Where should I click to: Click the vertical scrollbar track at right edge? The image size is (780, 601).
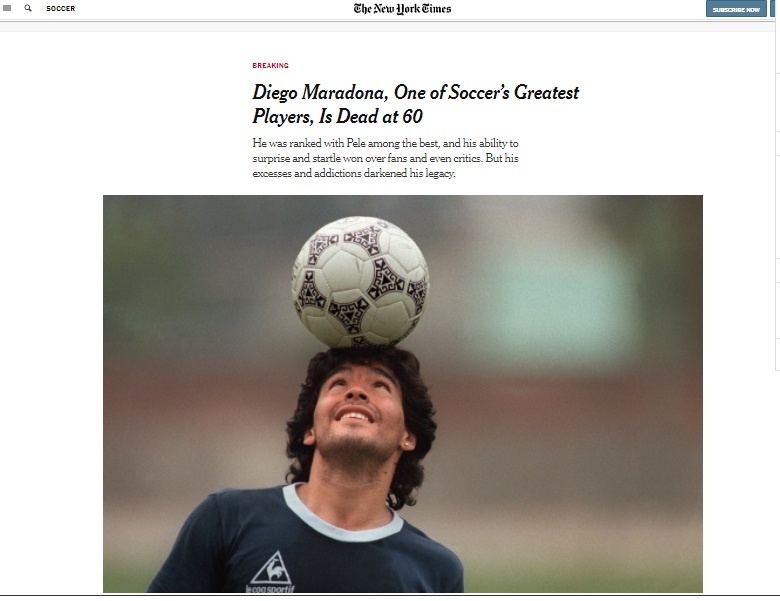(x=778, y=299)
